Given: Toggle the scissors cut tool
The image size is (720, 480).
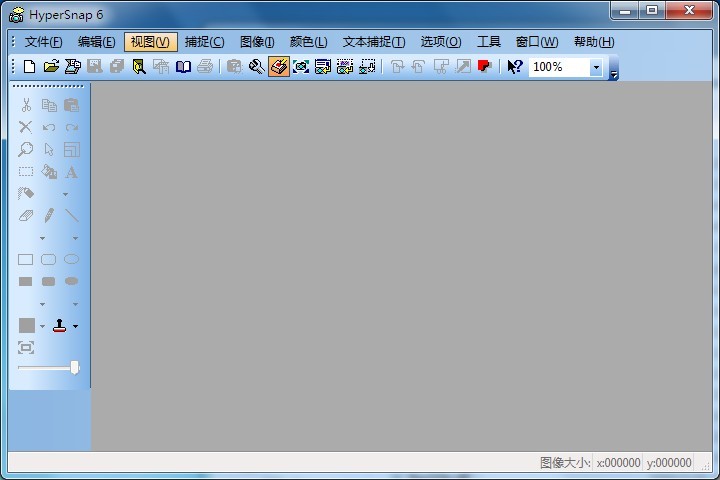Looking at the screenshot, I should coord(26,106).
